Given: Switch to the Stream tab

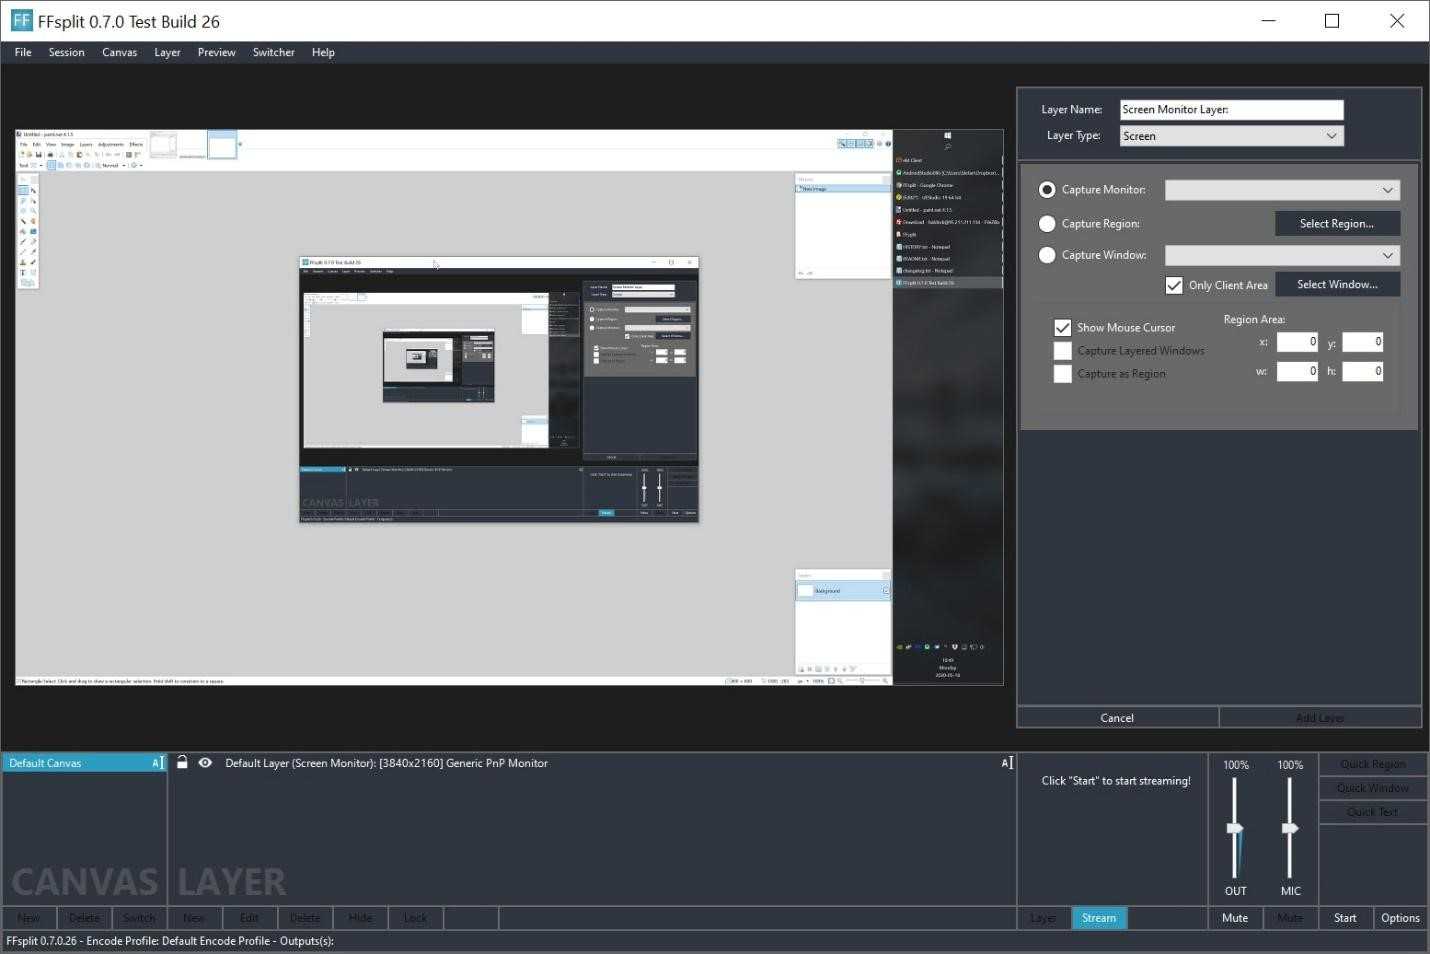Looking at the screenshot, I should tap(1098, 918).
